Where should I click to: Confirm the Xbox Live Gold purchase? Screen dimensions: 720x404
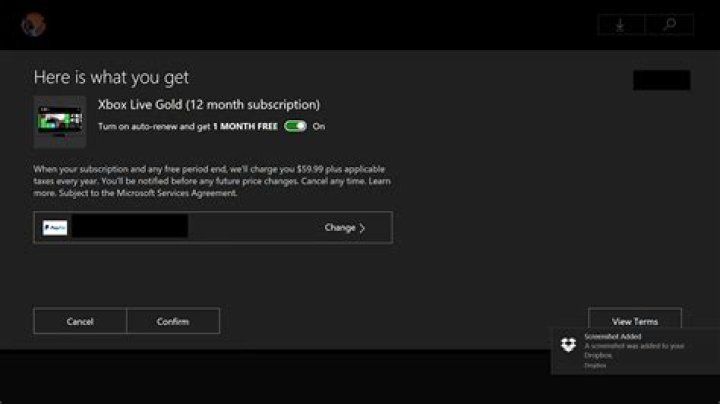[x=173, y=321]
